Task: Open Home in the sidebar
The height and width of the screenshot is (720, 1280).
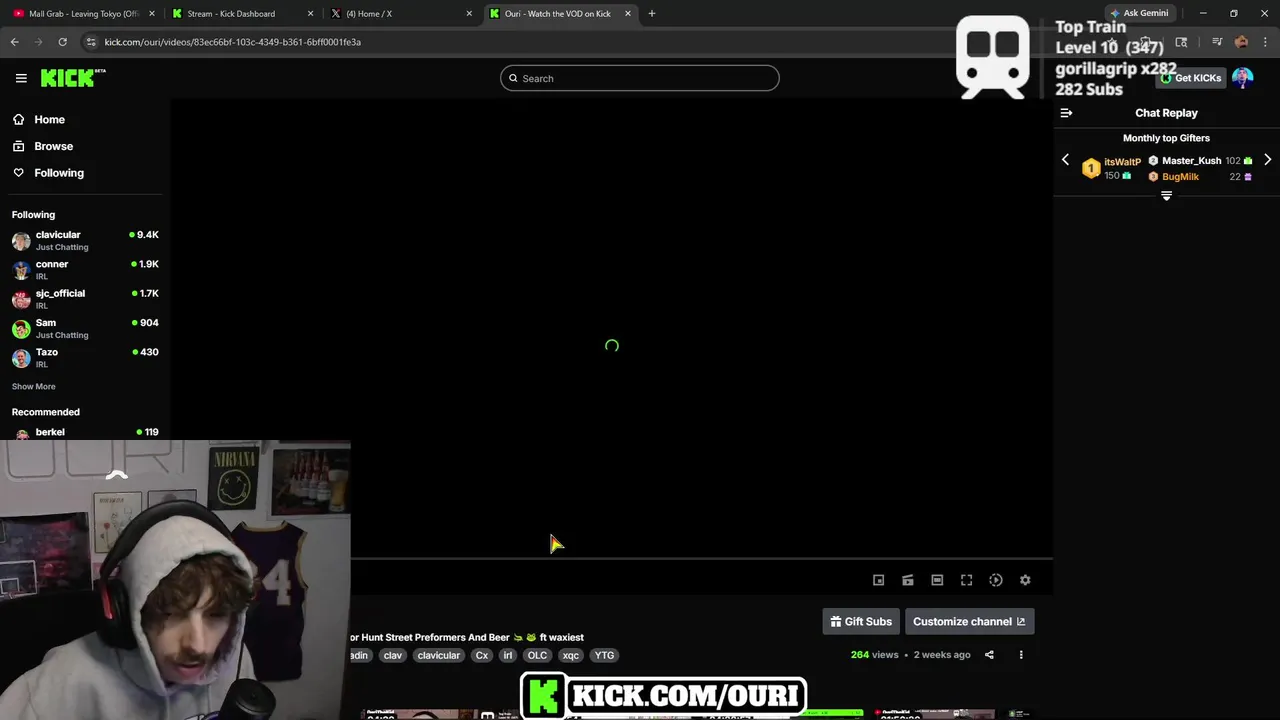Action: (49, 119)
